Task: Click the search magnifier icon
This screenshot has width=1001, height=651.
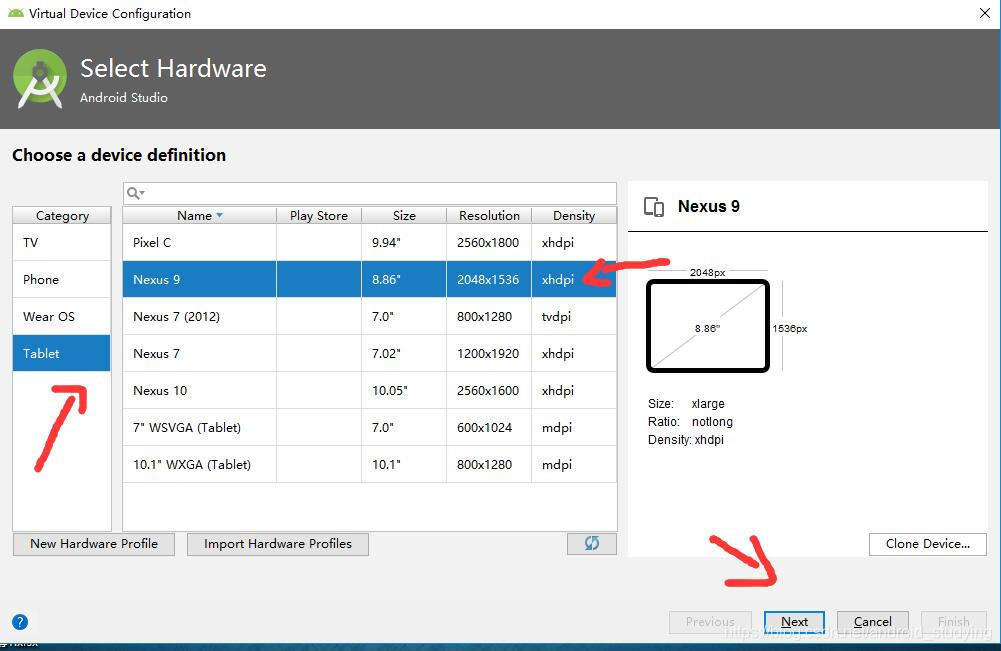Action: [x=135, y=193]
